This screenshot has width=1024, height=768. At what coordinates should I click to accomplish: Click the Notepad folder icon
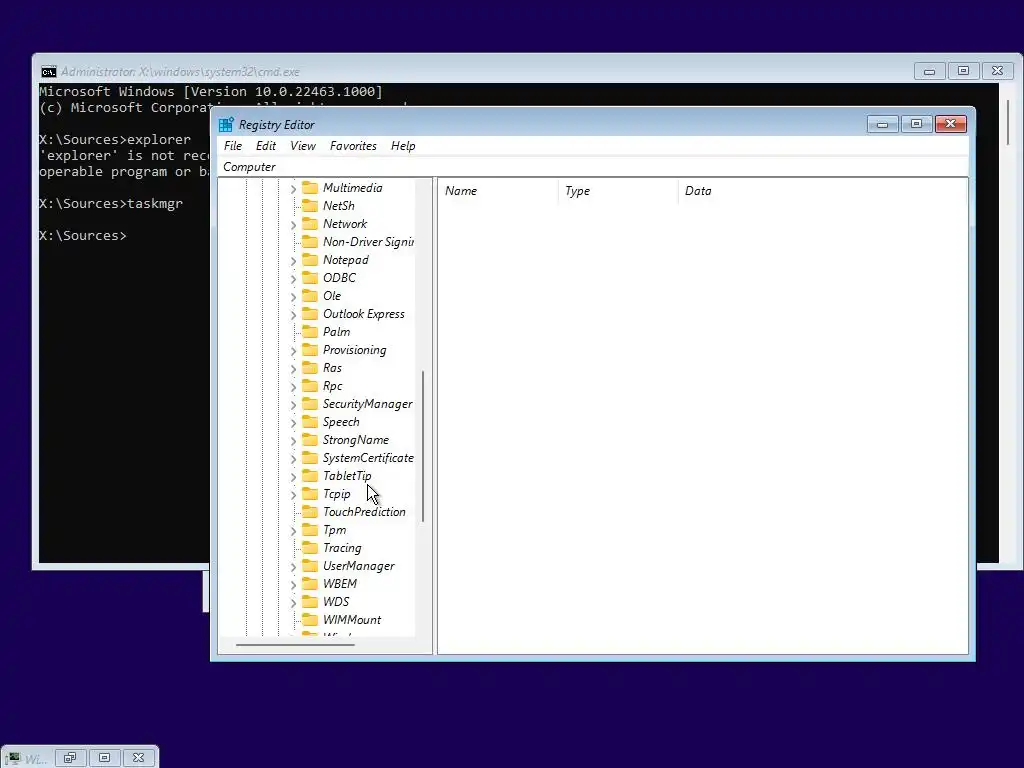click(x=310, y=260)
